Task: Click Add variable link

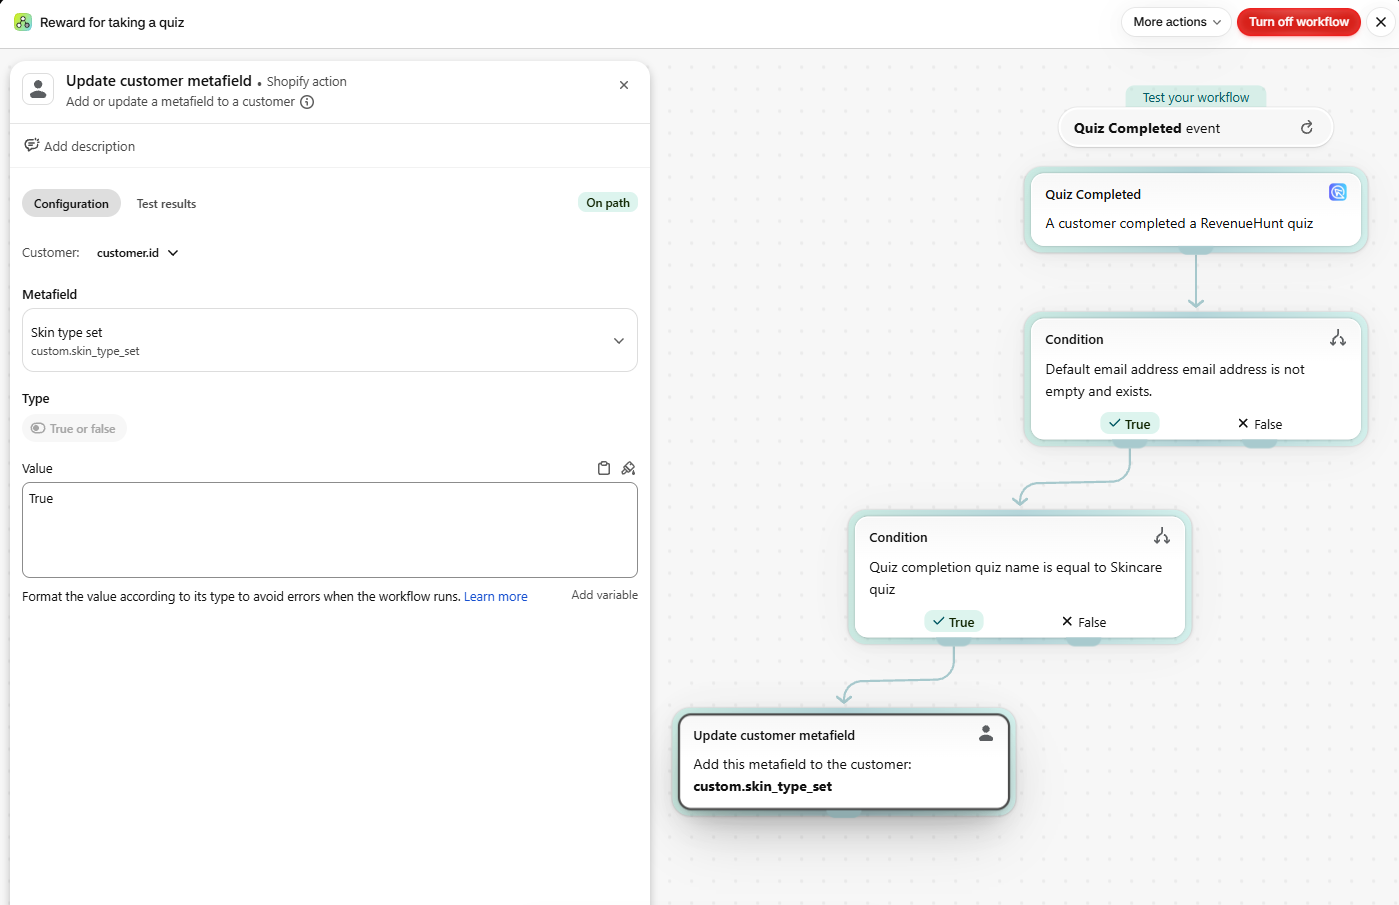Action: tap(604, 595)
